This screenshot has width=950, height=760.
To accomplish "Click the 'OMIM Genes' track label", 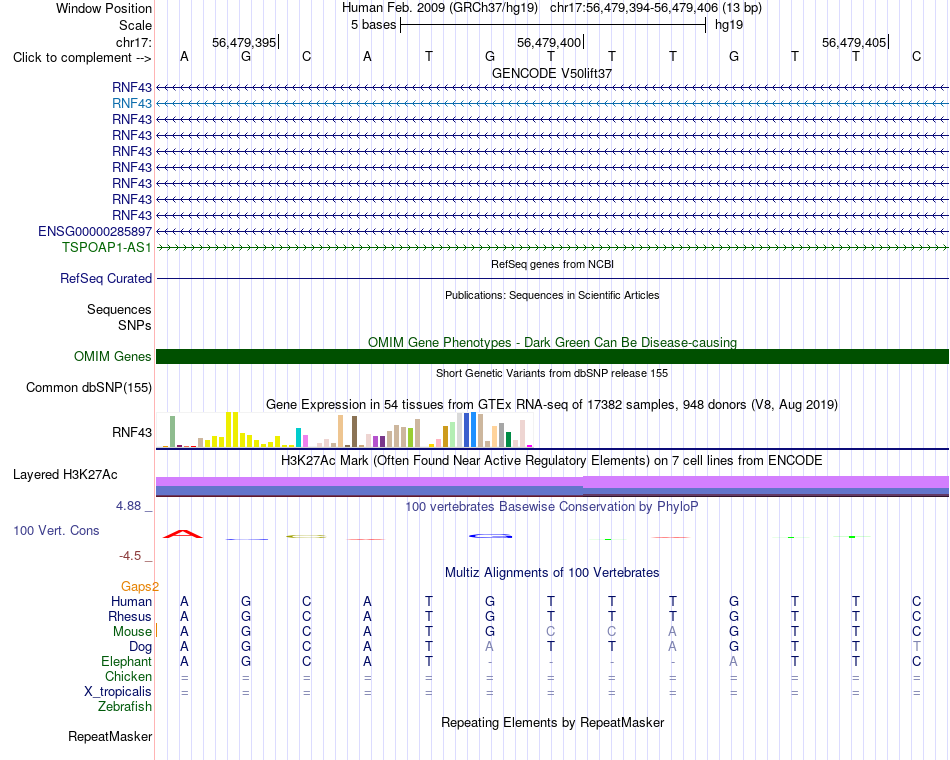I will (112, 356).
